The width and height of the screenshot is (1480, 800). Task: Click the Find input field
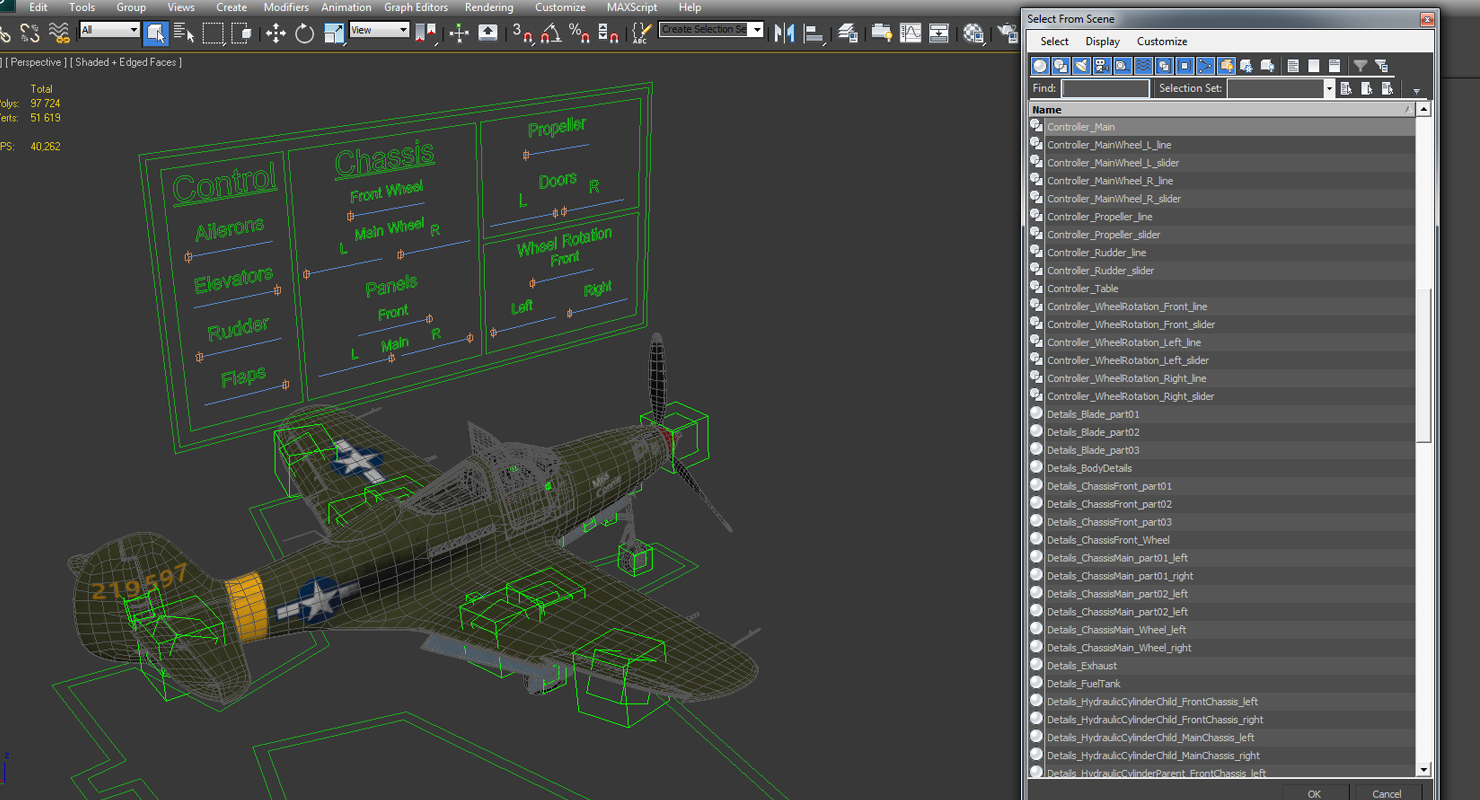point(1105,88)
